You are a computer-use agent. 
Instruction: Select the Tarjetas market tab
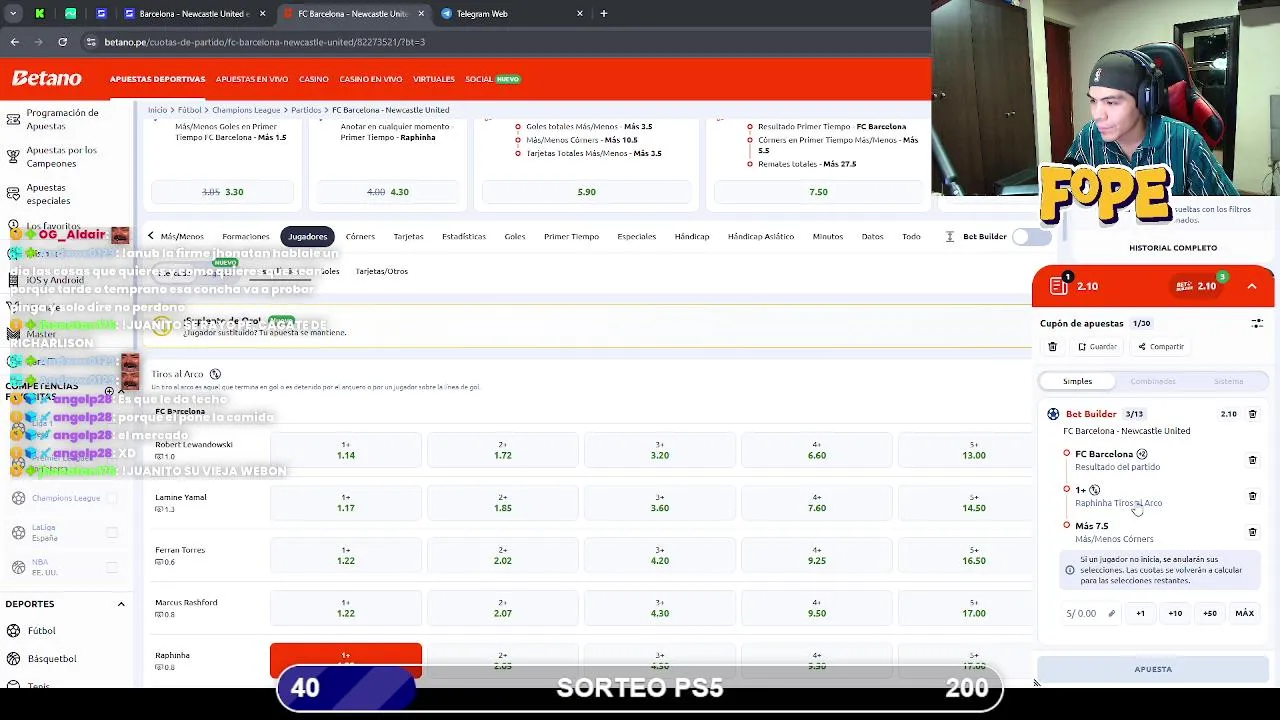point(408,237)
